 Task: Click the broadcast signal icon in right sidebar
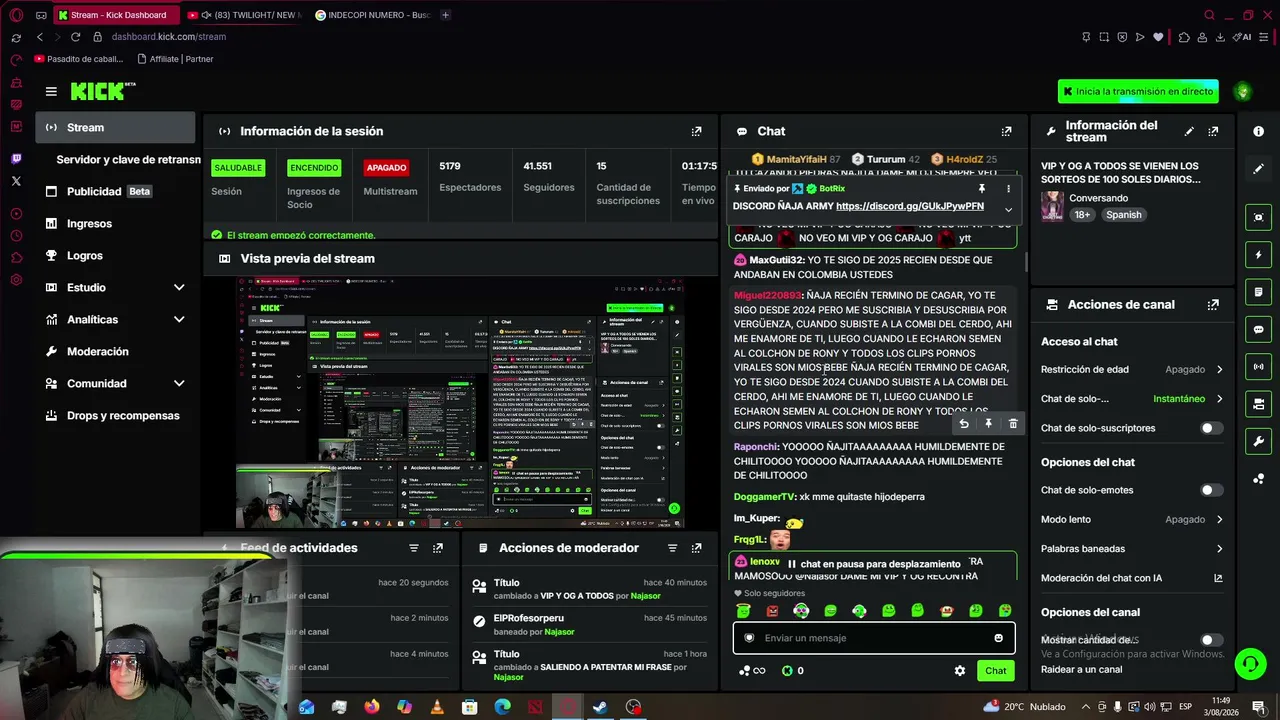(1258, 367)
